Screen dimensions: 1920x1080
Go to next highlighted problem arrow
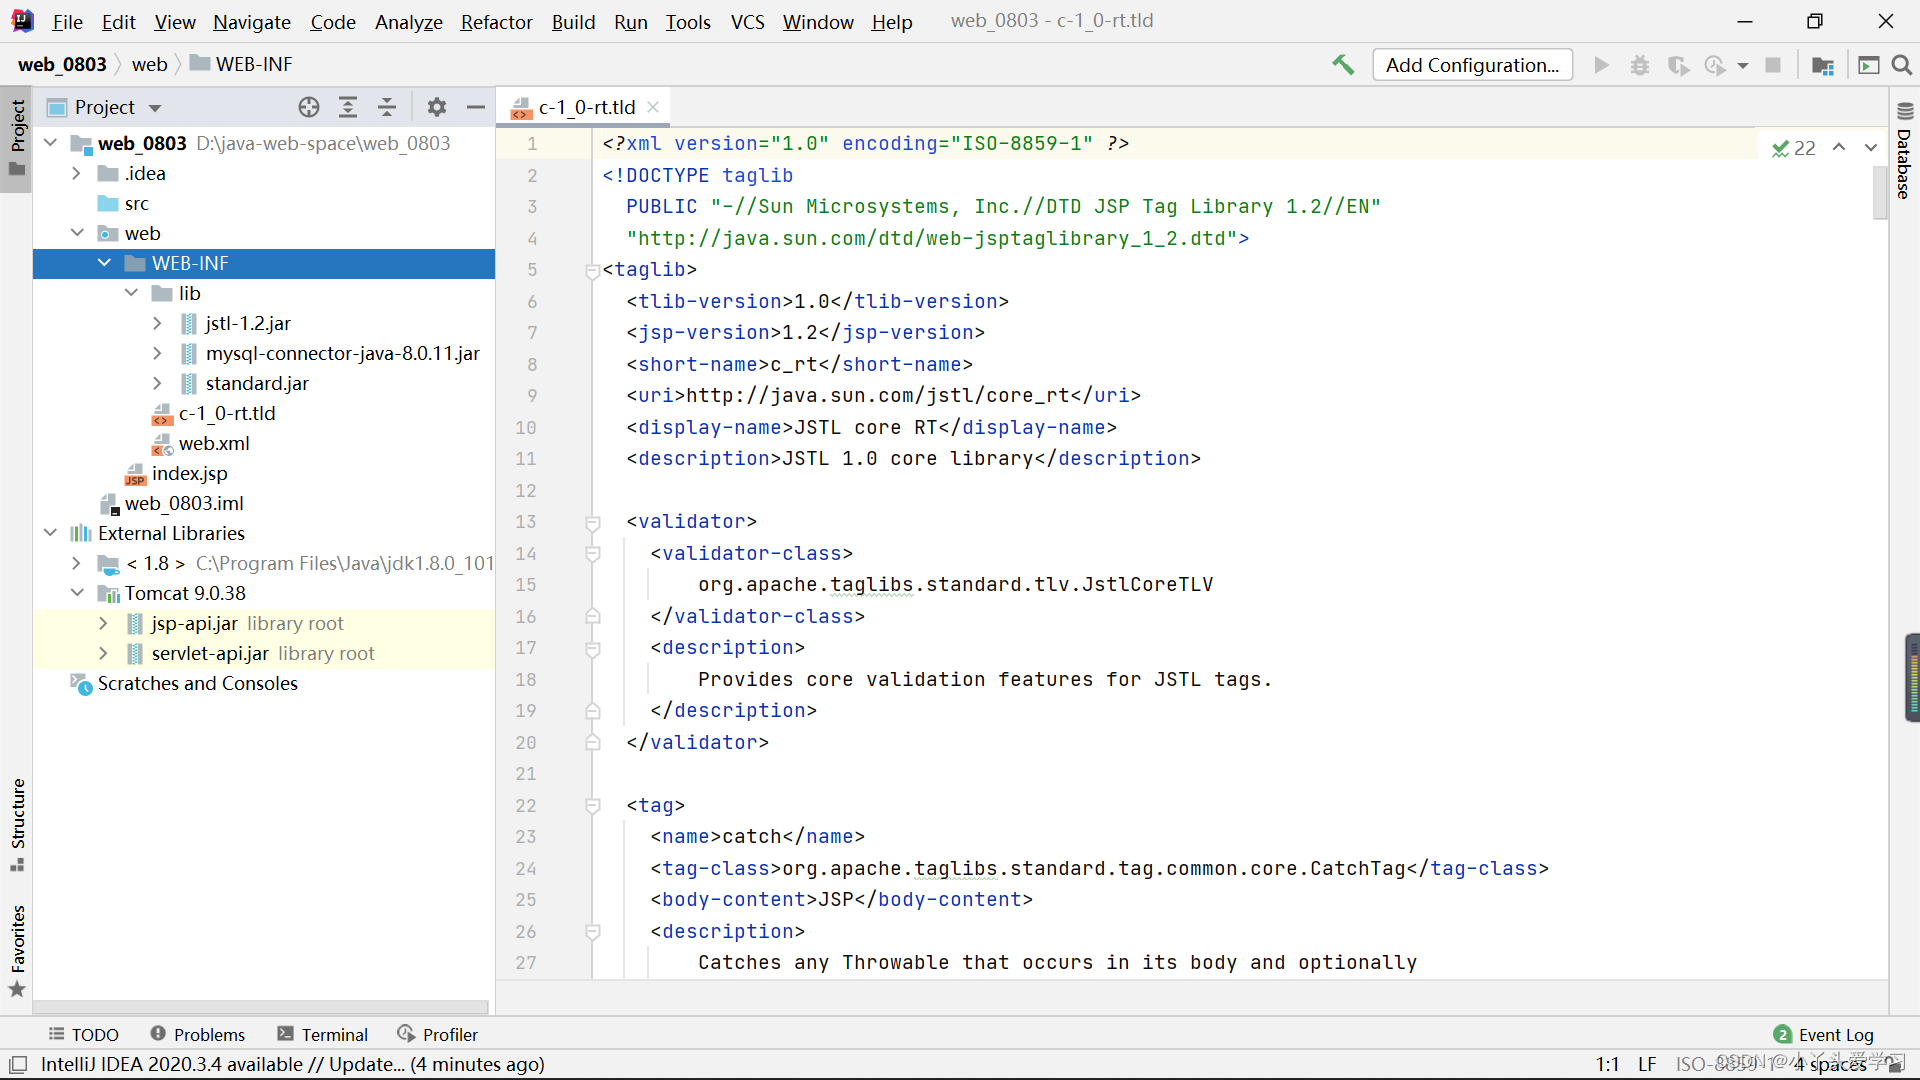pos(1871,147)
